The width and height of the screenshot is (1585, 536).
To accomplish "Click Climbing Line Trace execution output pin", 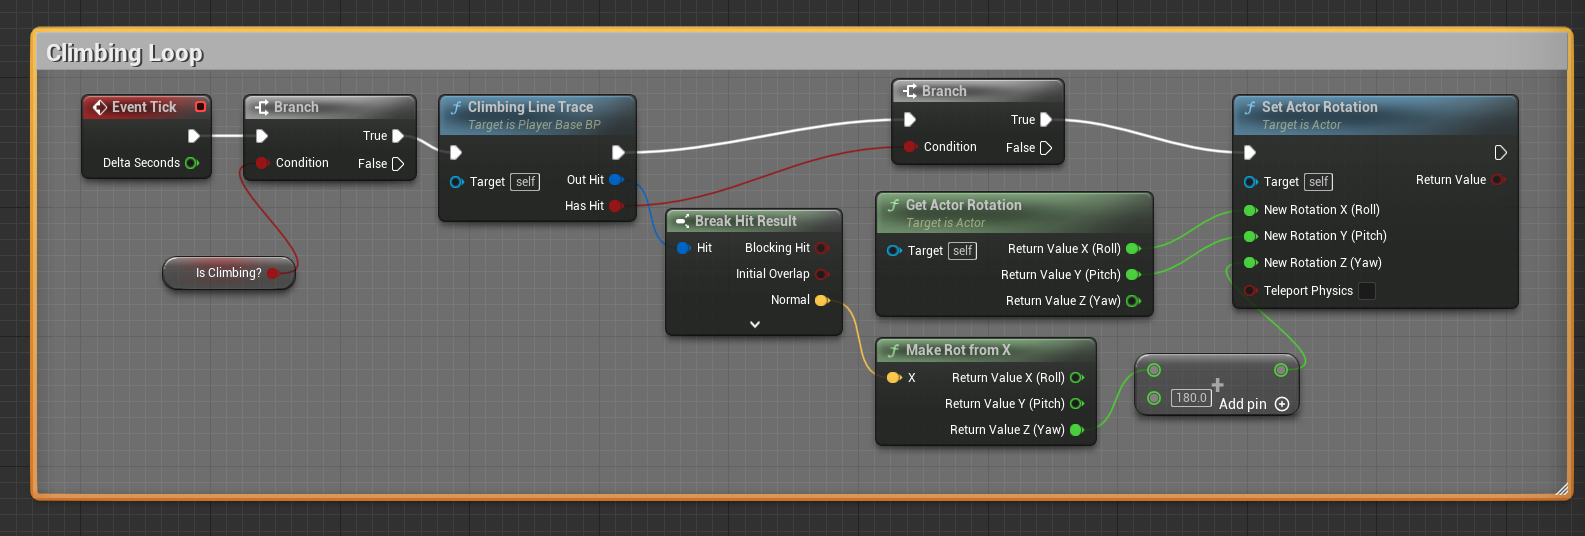I will (x=618, y=153).
